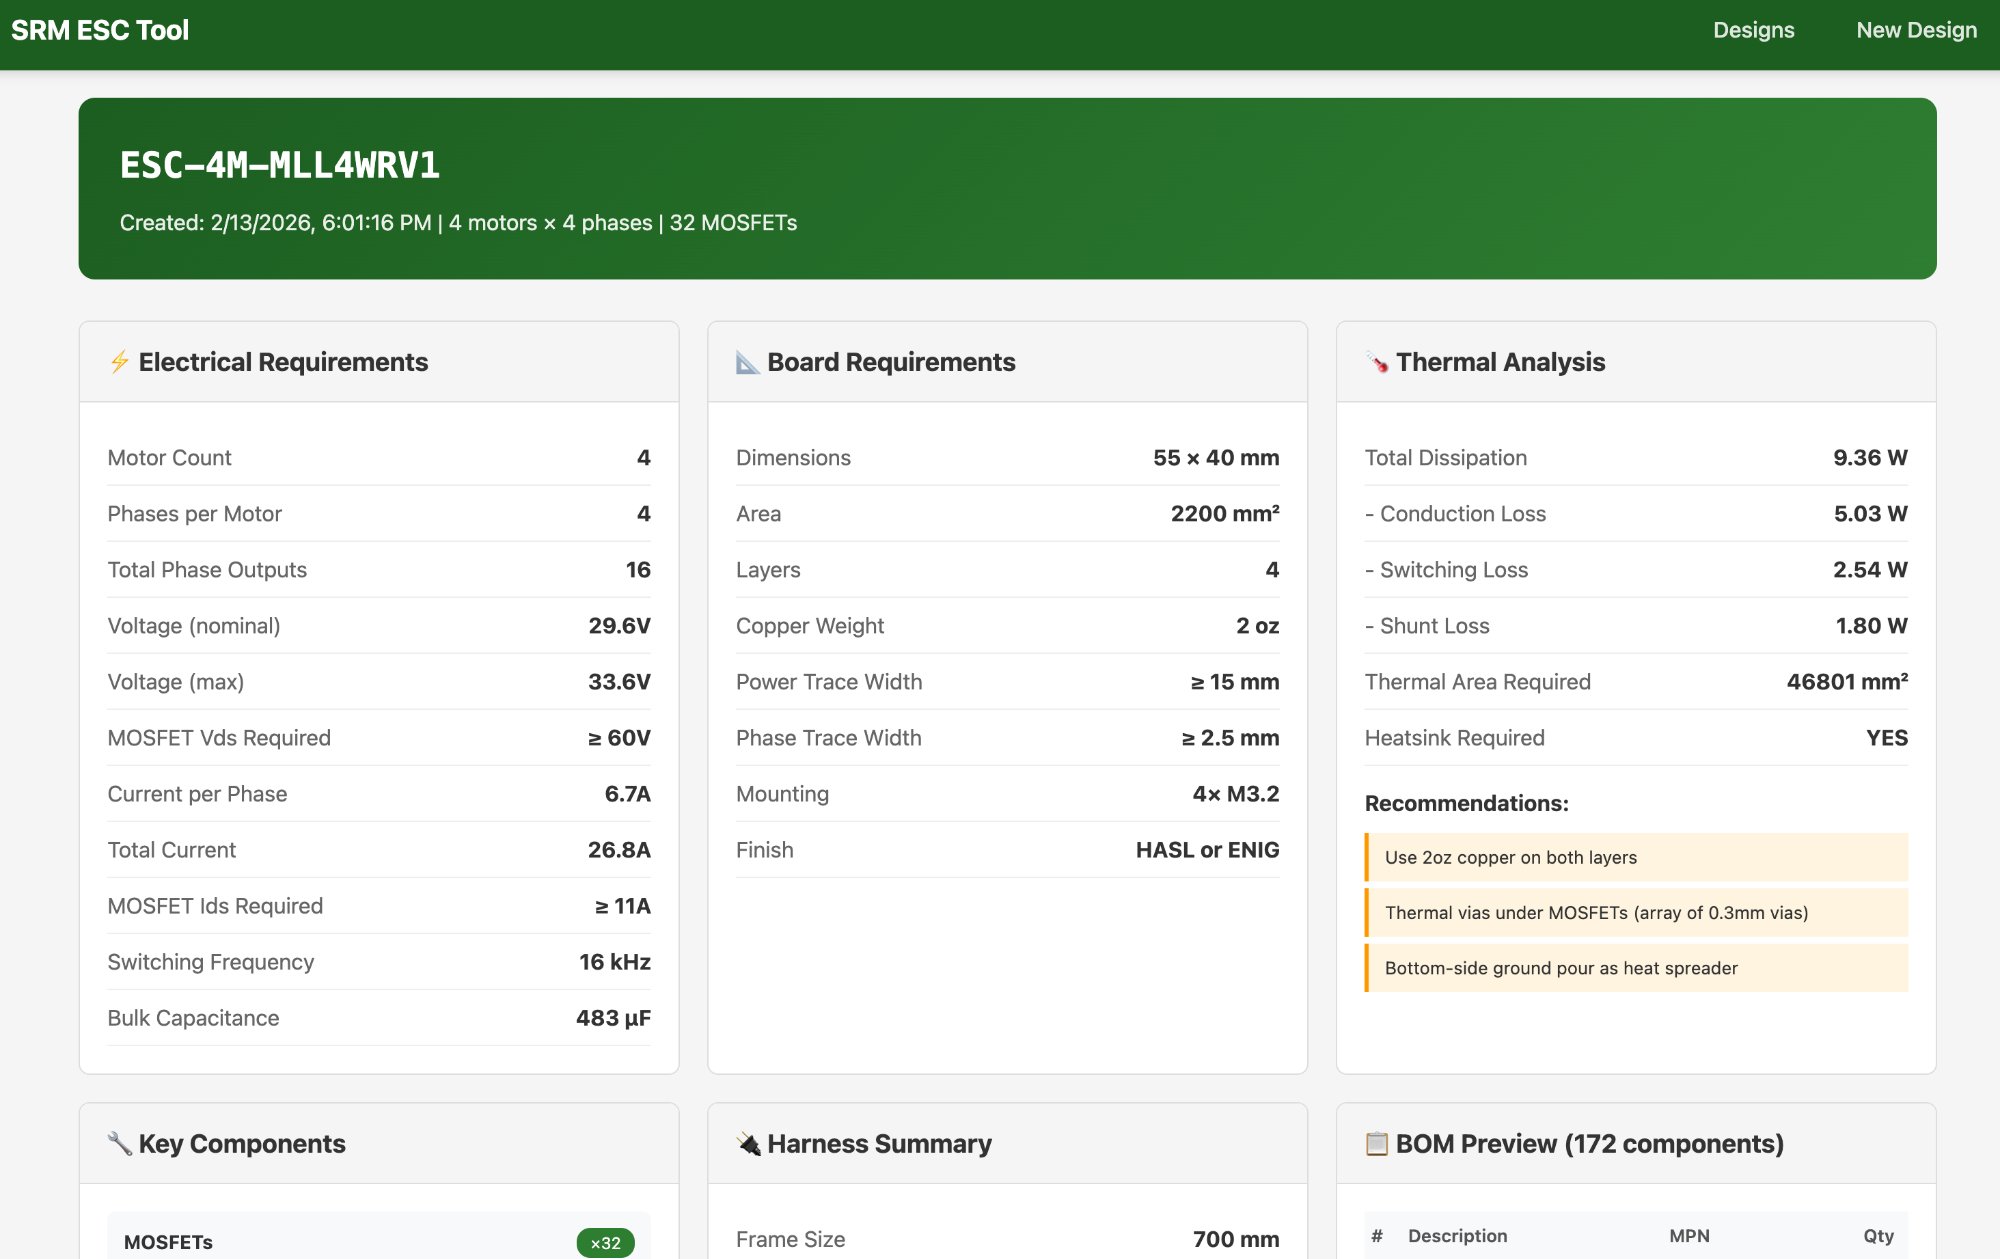Click the Electrical Requirements panel header
This screenshot has width=2000, height=1259.
(284, 362)
